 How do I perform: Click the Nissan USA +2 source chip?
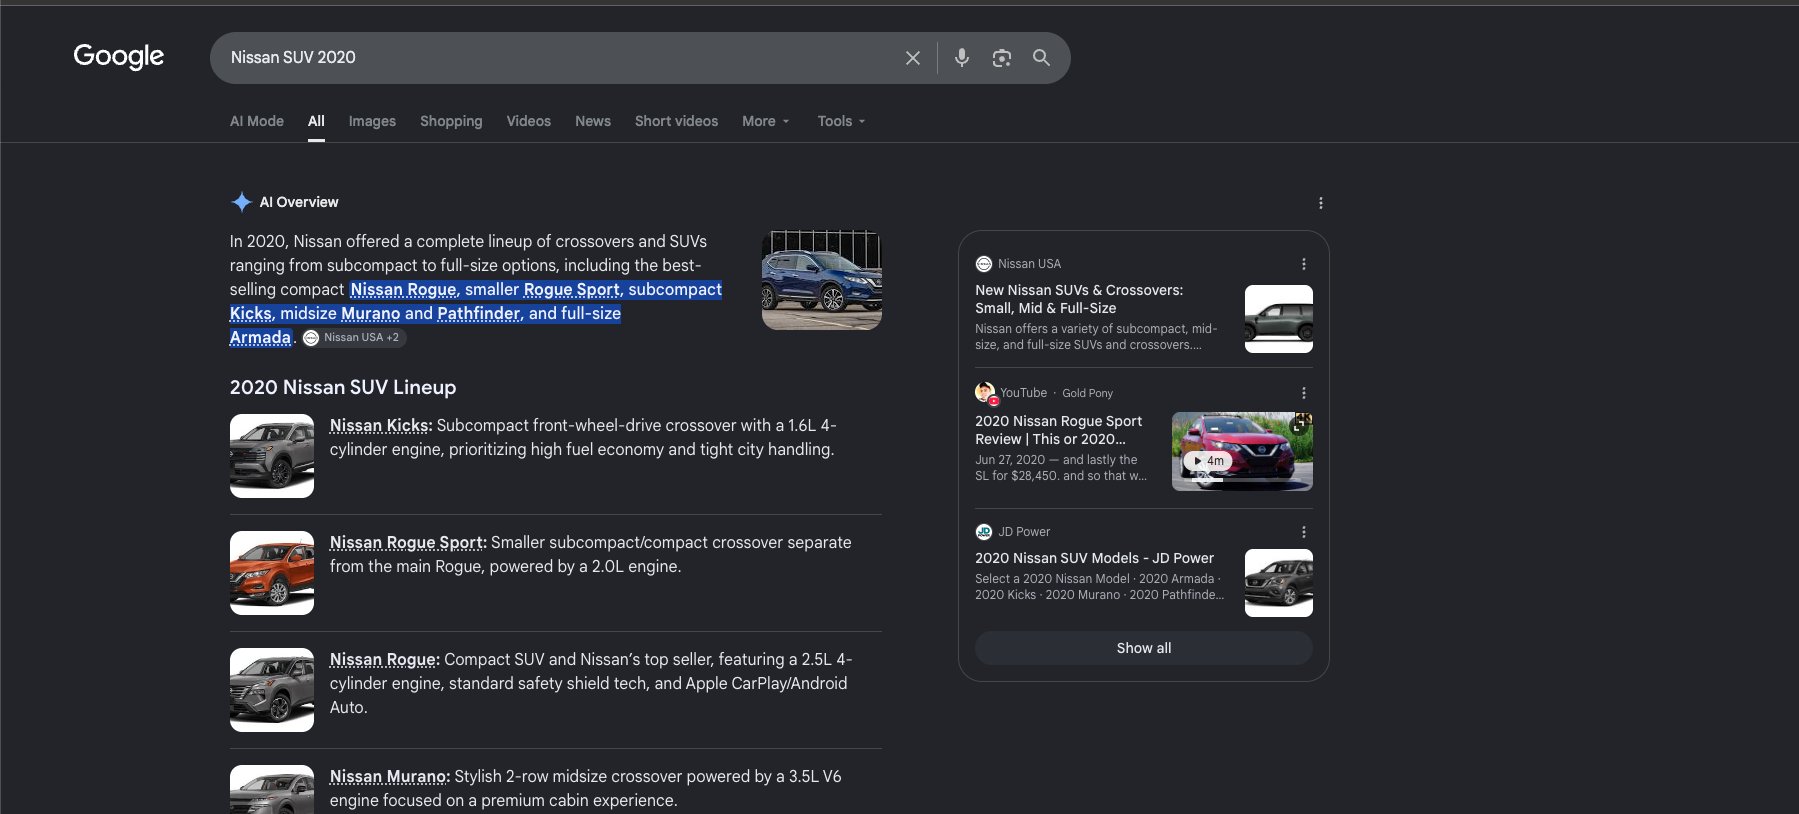point(354,338)
